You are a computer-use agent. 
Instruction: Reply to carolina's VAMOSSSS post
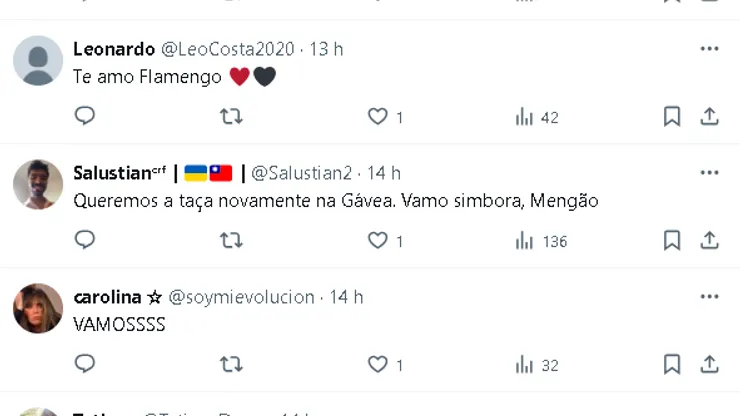[85, 364]
